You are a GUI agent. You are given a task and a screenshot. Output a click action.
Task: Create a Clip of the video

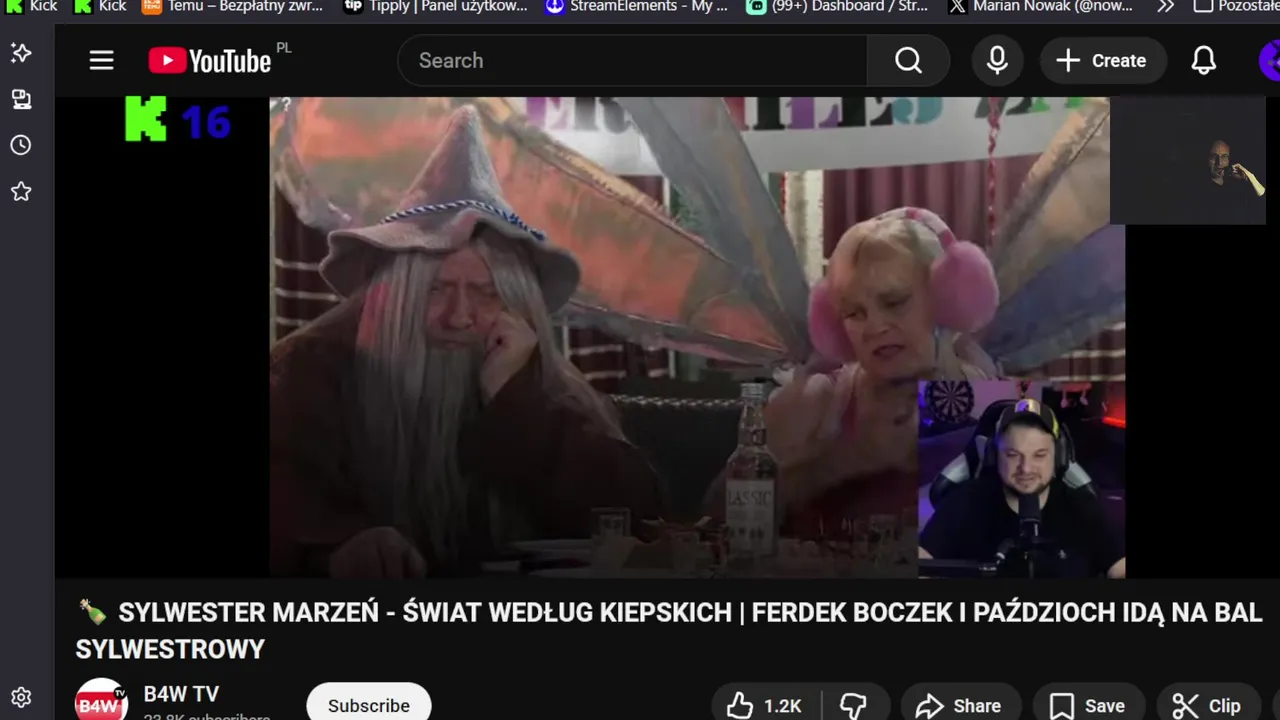click(x=1206, y=705)
